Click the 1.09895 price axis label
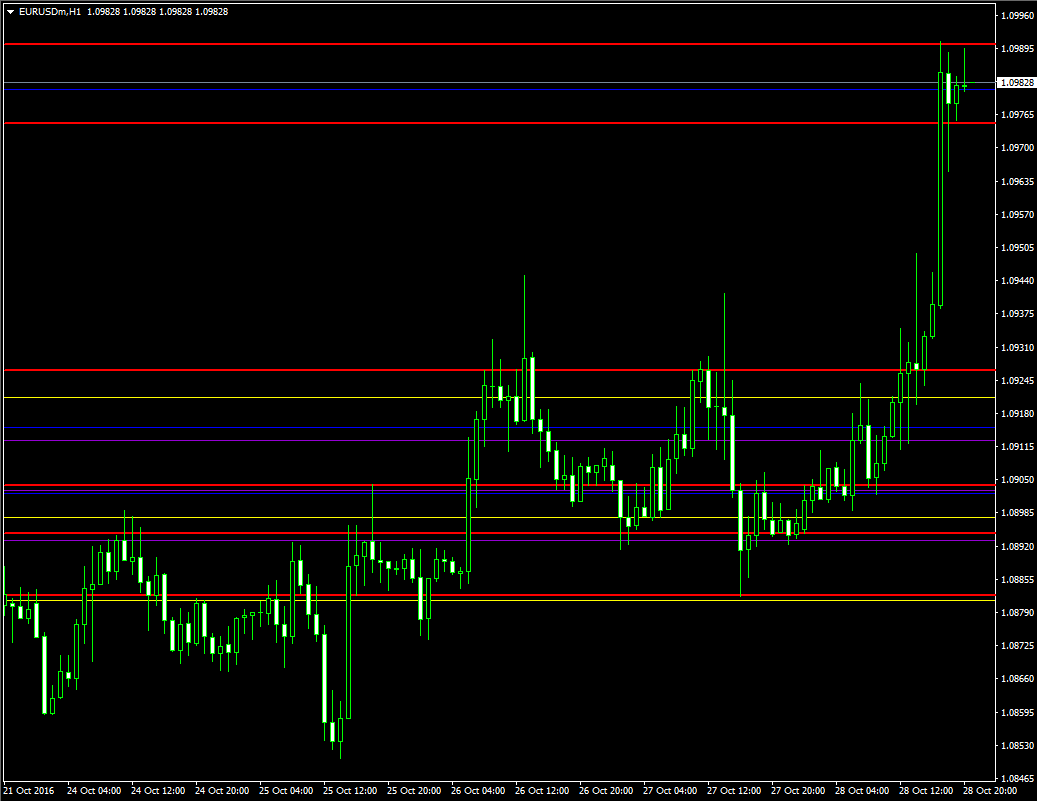This screenshot has height=801, width=1037. coord(1017,49)
